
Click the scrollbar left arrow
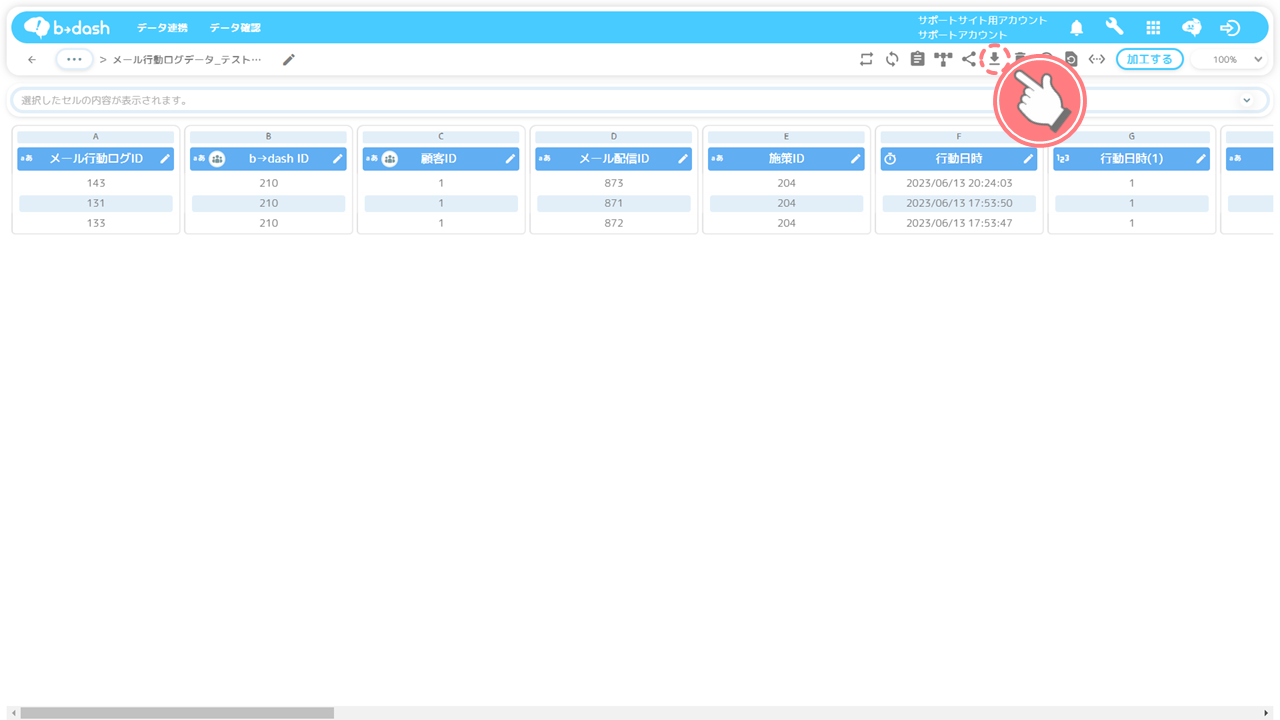13,713
